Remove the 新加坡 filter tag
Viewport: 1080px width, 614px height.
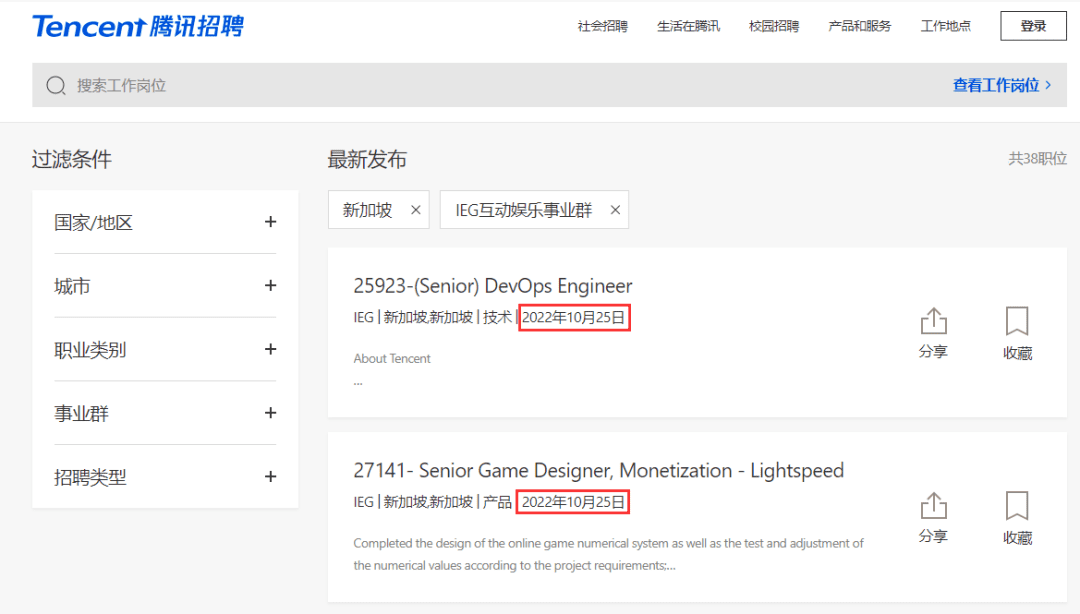(416, 210)
